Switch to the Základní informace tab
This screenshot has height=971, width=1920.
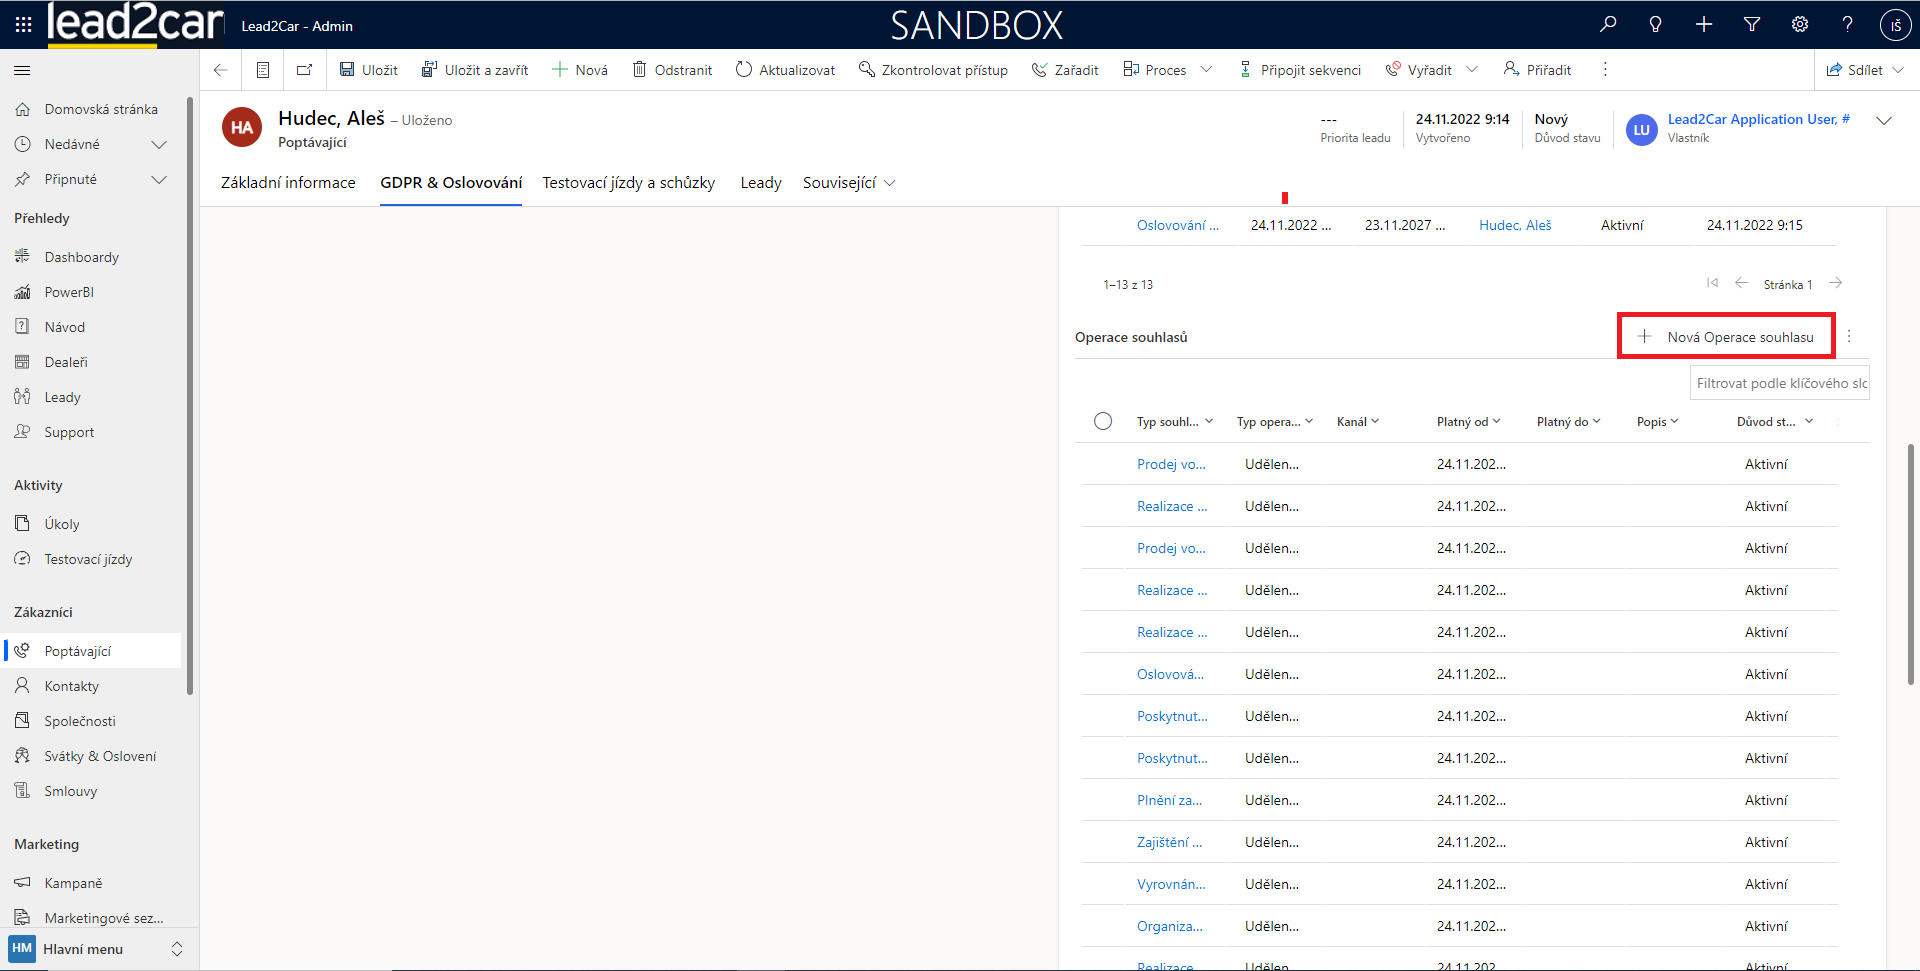point(288,183)
